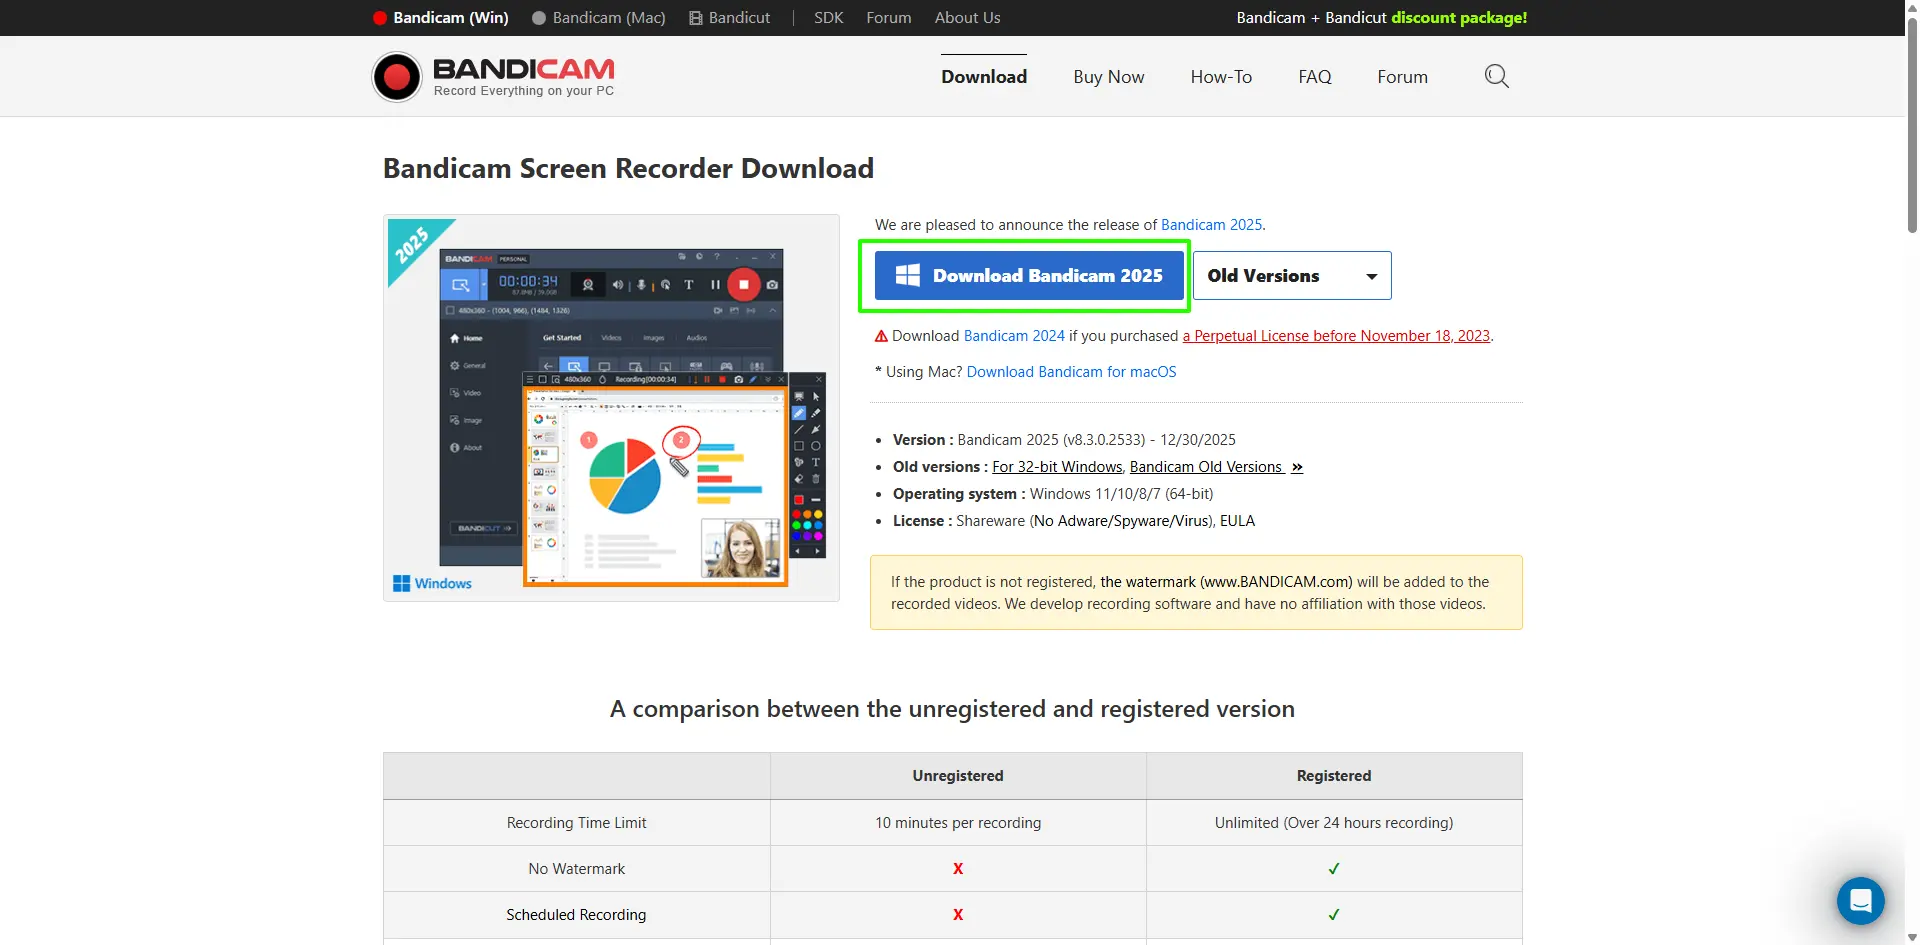Image resolution: width=1920 pixels, height=945 pixels.
Task: Click the warning triangle beside Bandicam 2024 notice
Action: pyautogui.click(x=880, y=335)
